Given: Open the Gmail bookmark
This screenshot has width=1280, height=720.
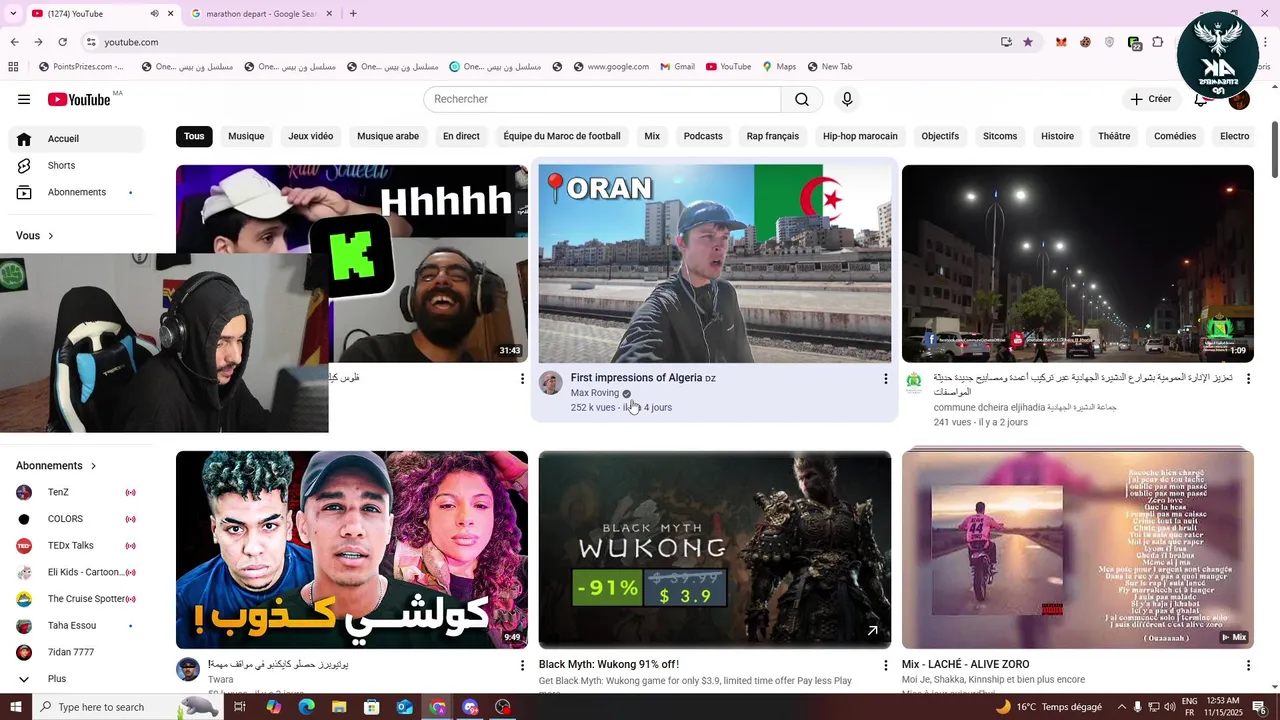Looking at the screenshot, I should pos(677,67).
